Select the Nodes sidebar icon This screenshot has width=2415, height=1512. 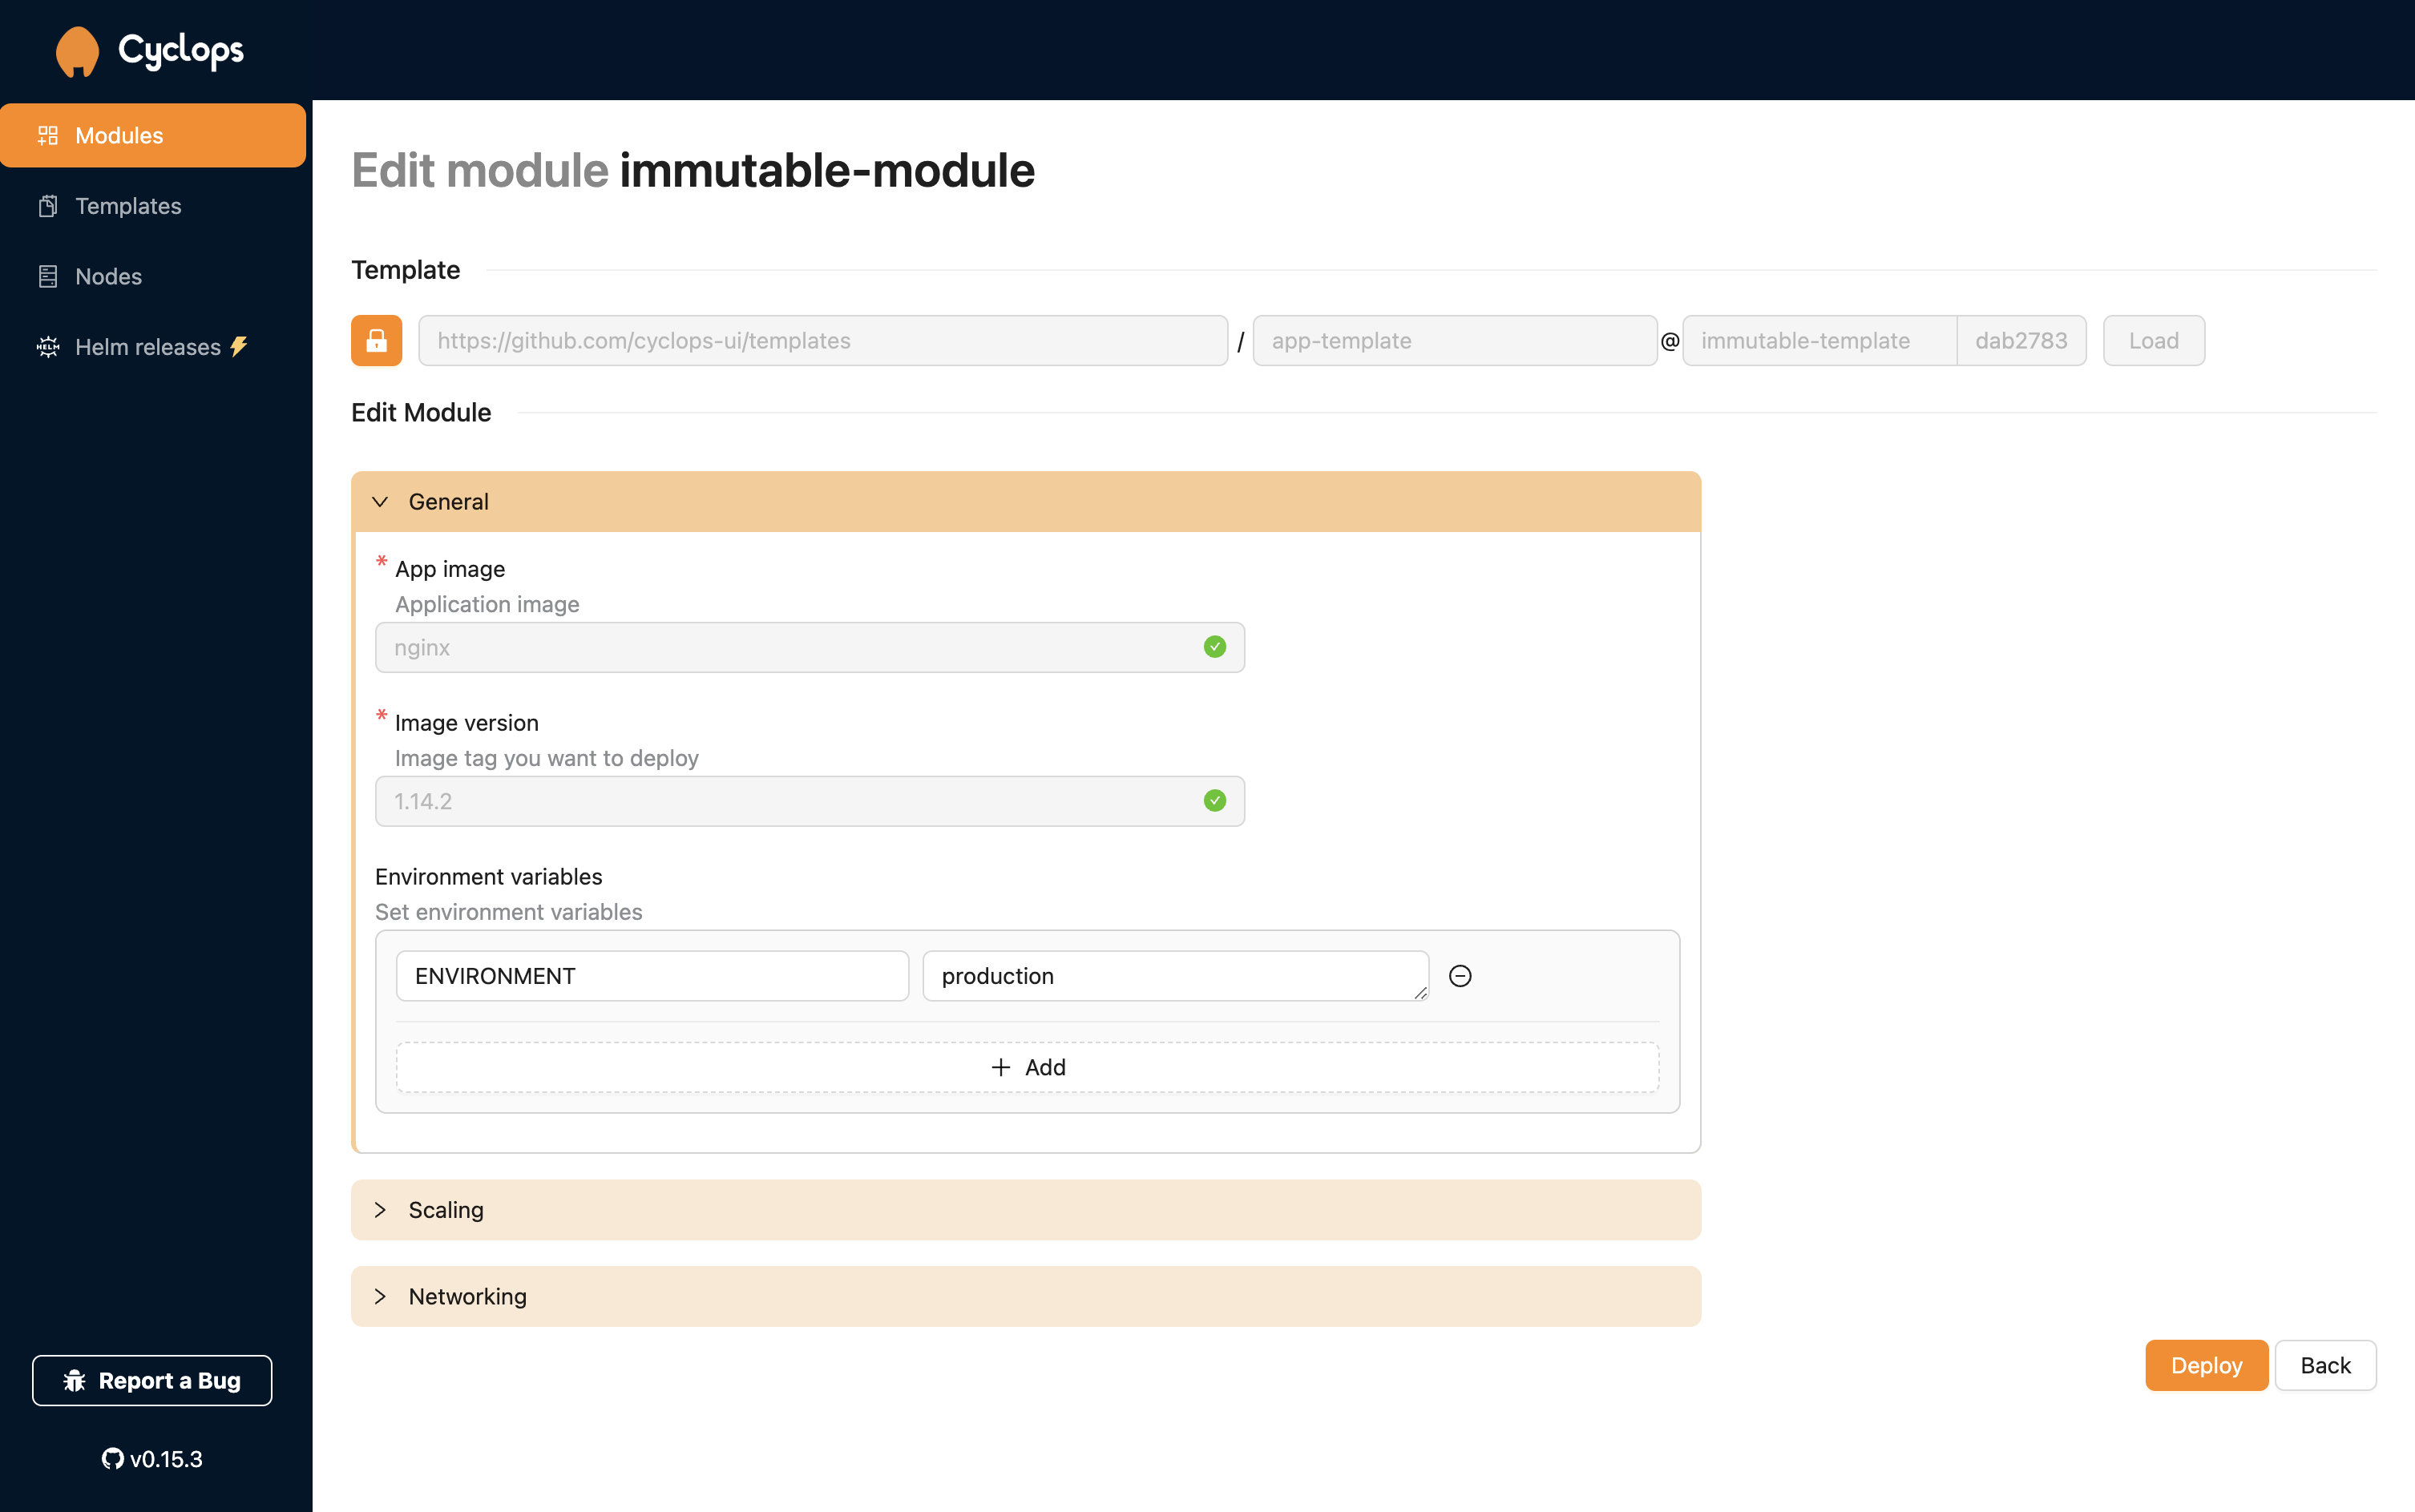(47, 273)
